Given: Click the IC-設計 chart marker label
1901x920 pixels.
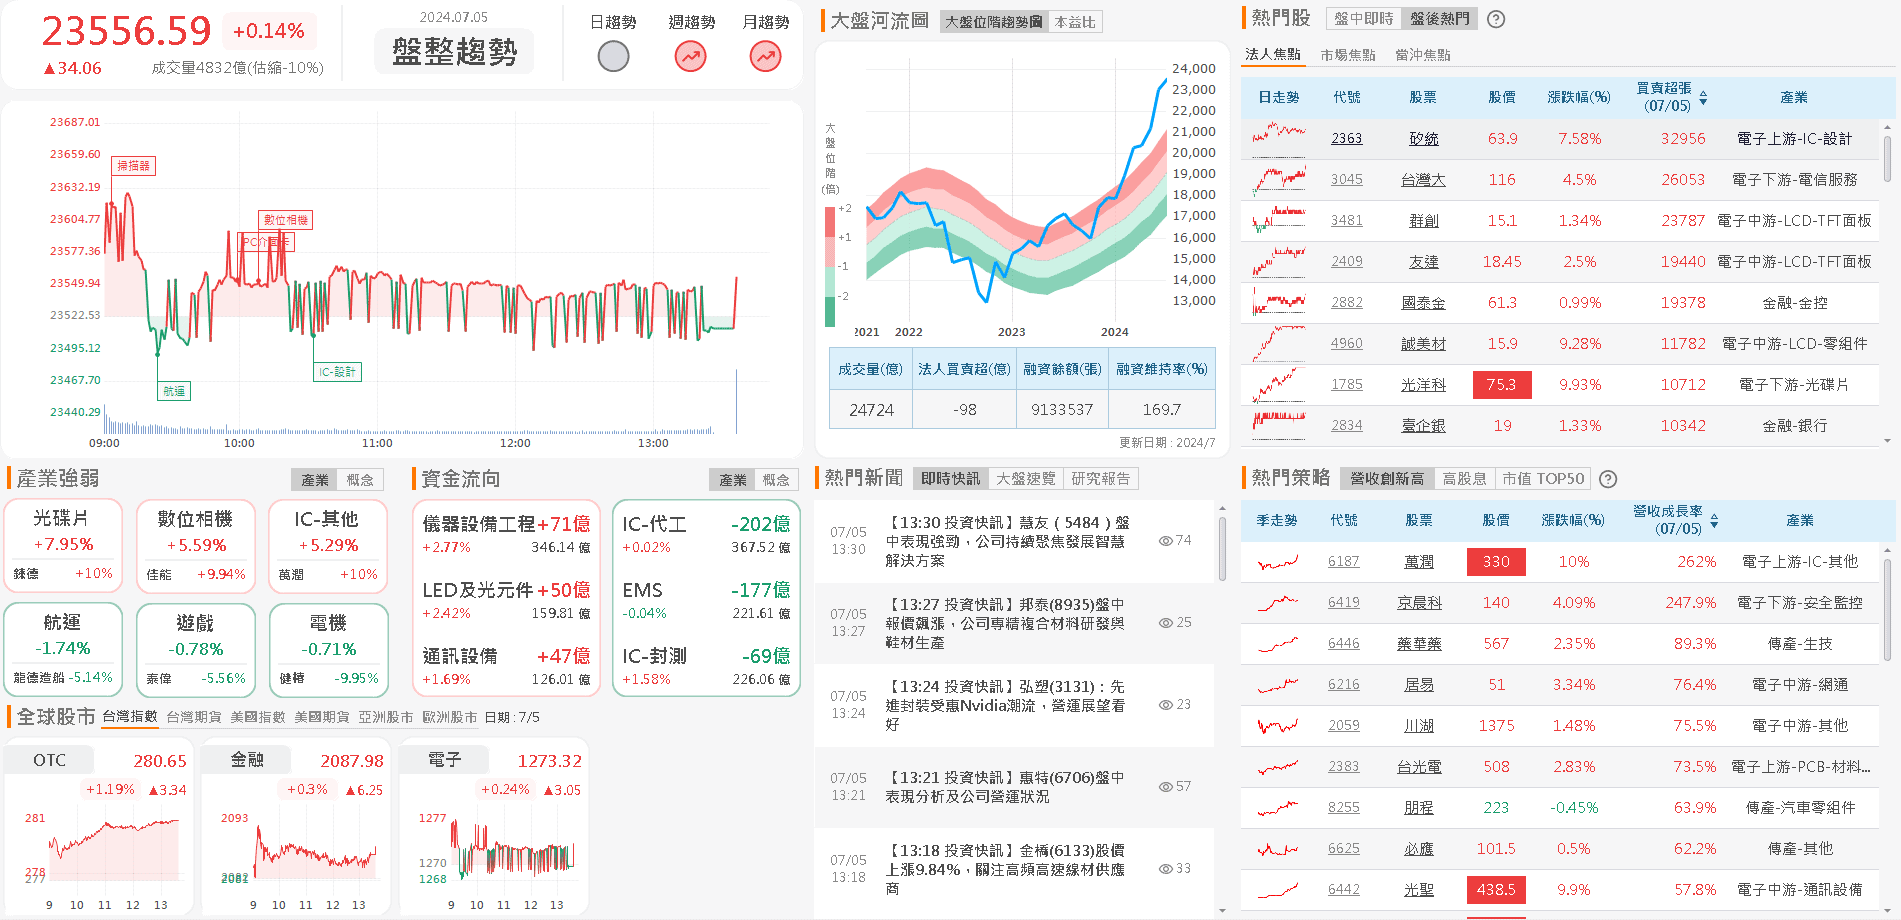Looking at the screenshot, I should pyautogui.click(x=338, y=372).
